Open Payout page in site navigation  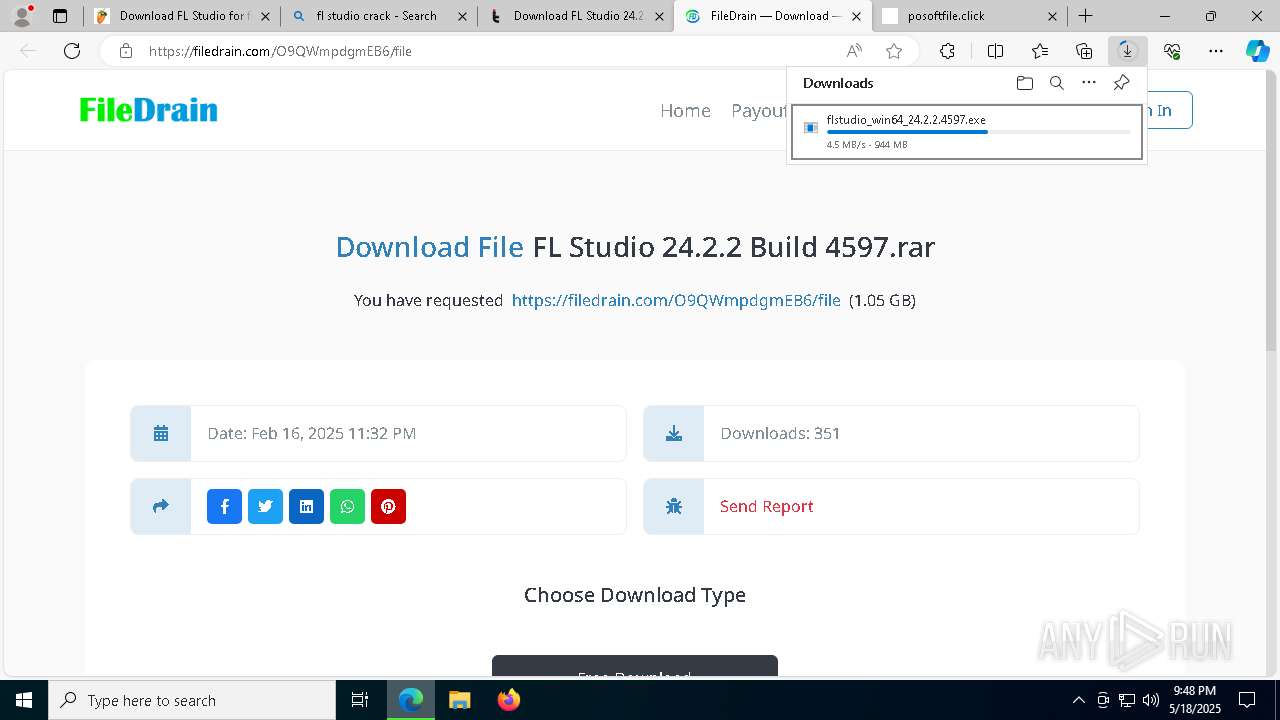pyautogui.click(x=759, y=110)
